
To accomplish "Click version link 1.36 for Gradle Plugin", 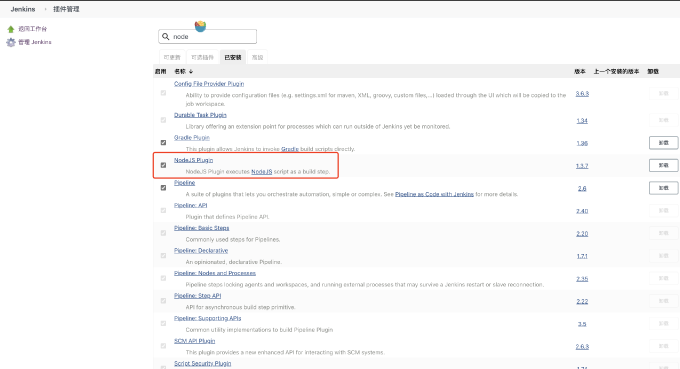I will pos(582,143).
